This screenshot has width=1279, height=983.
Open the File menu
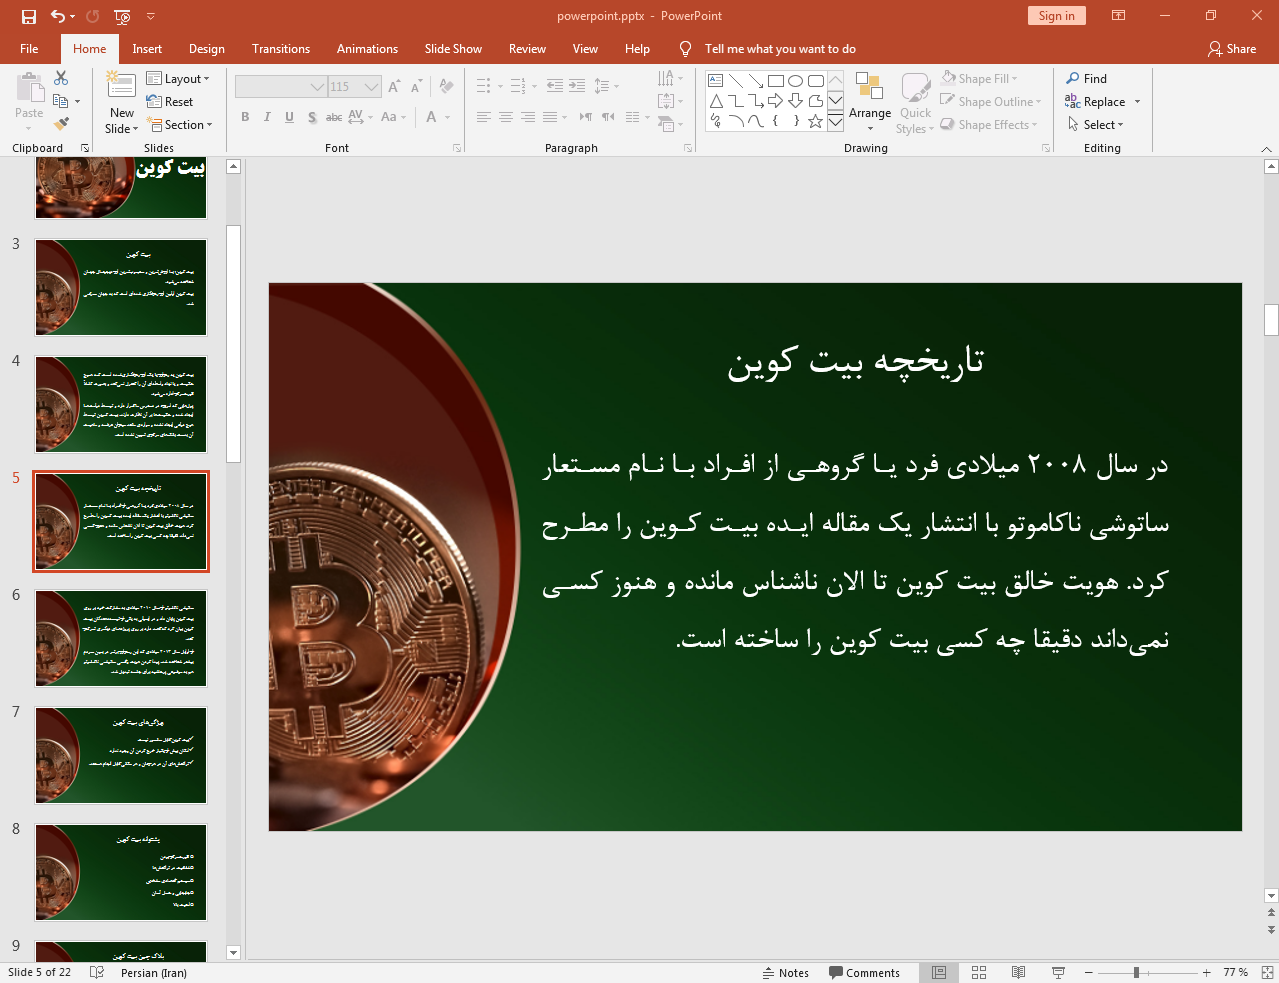coord(29,49)
